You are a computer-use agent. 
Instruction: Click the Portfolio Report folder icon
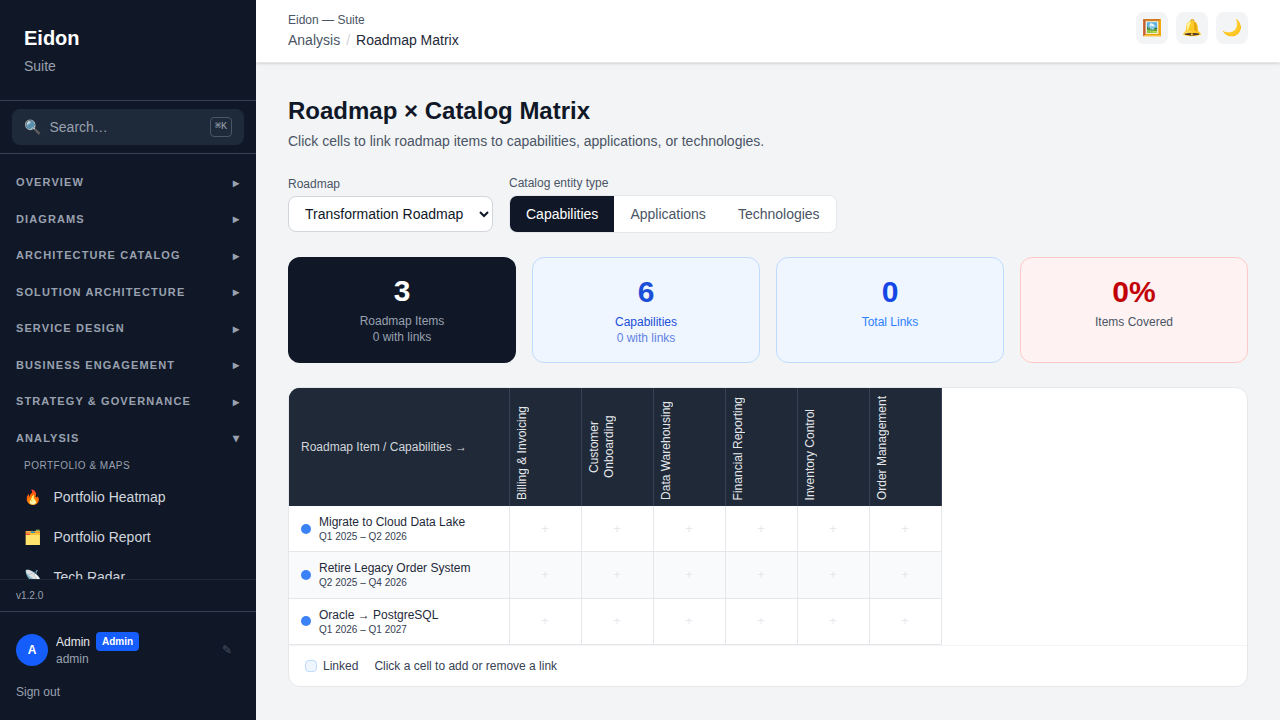tap(33, 537)
